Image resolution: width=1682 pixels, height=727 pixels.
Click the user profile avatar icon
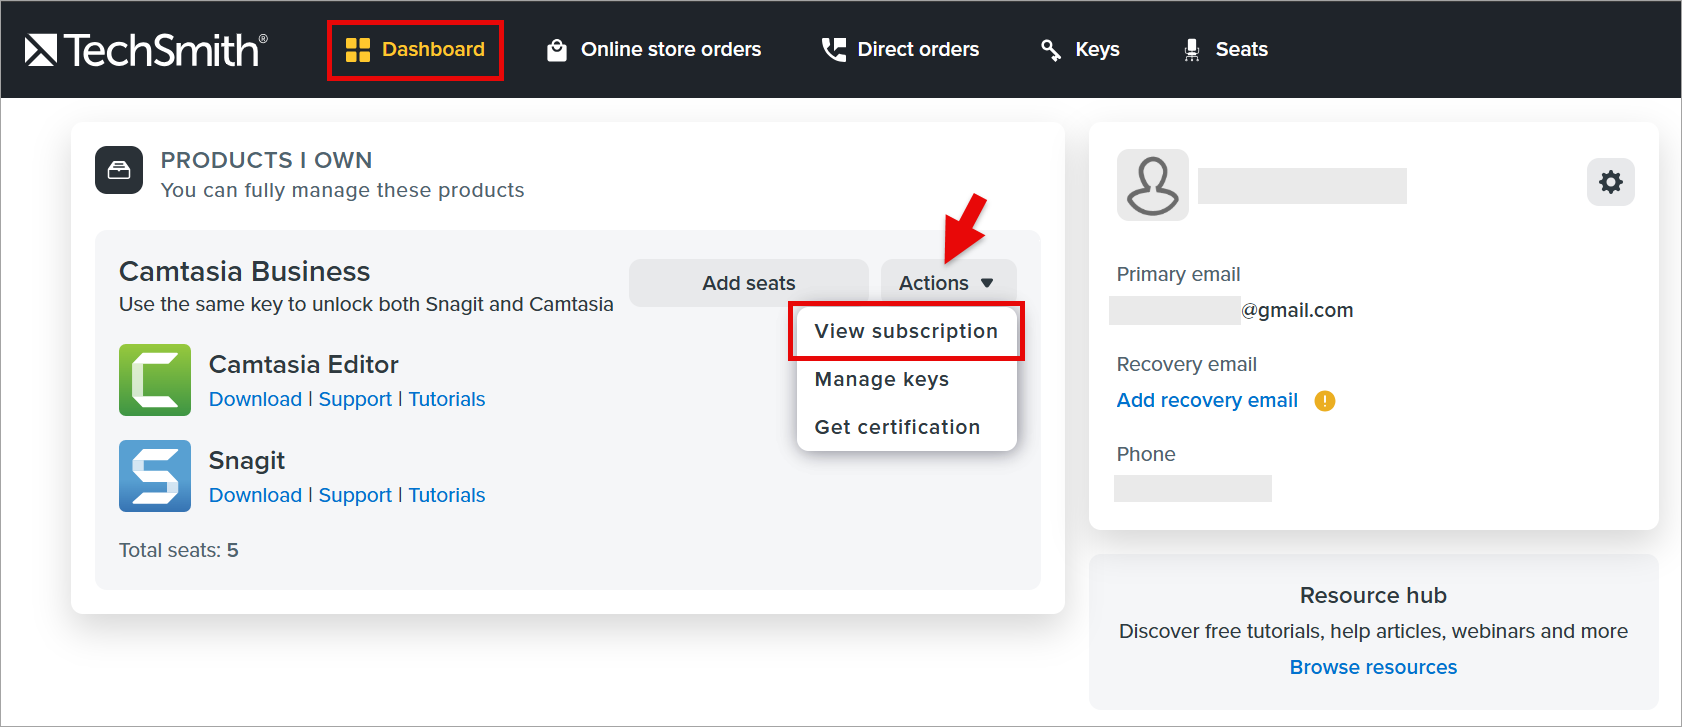point(1153,185)
